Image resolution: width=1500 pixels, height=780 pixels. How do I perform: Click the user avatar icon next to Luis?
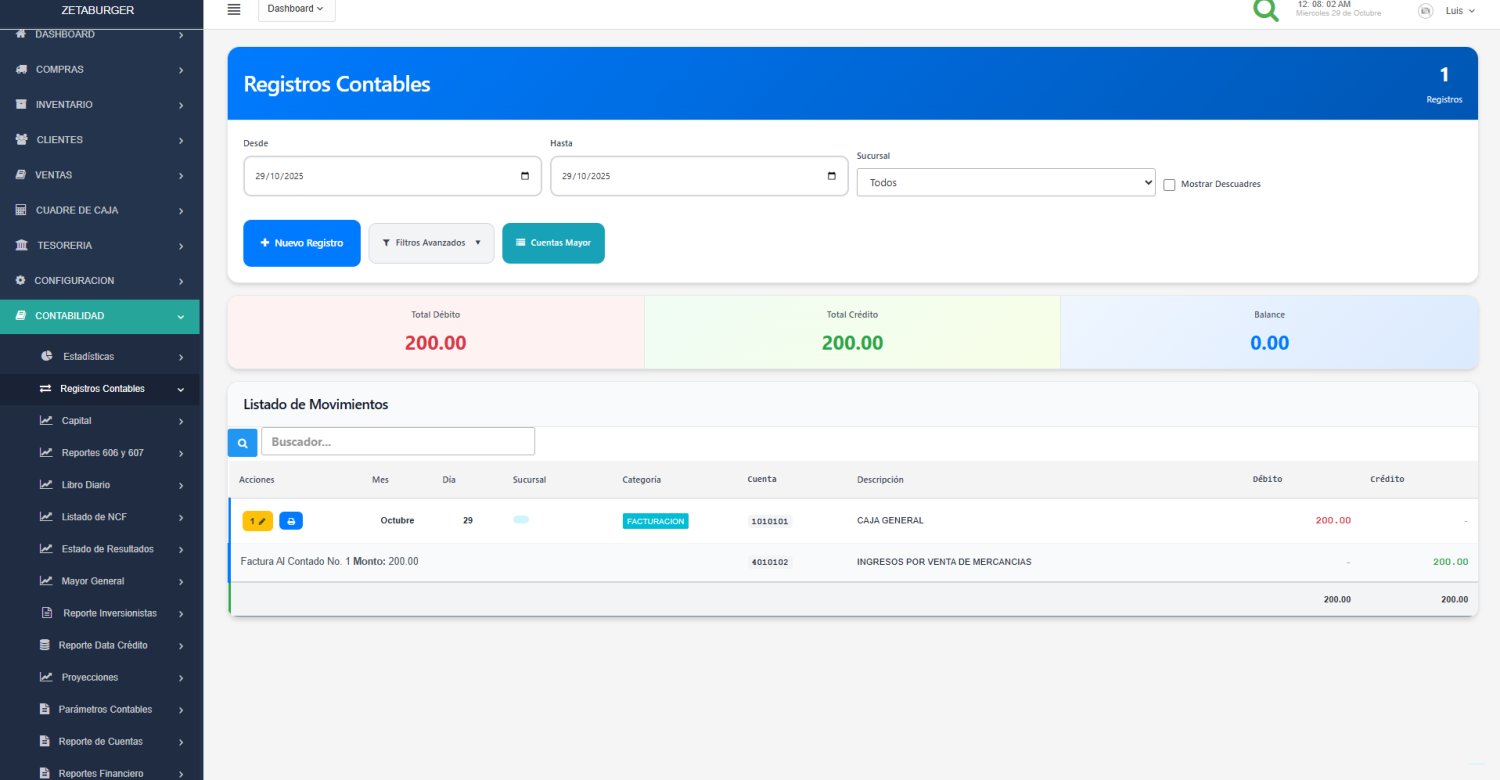1425,10
